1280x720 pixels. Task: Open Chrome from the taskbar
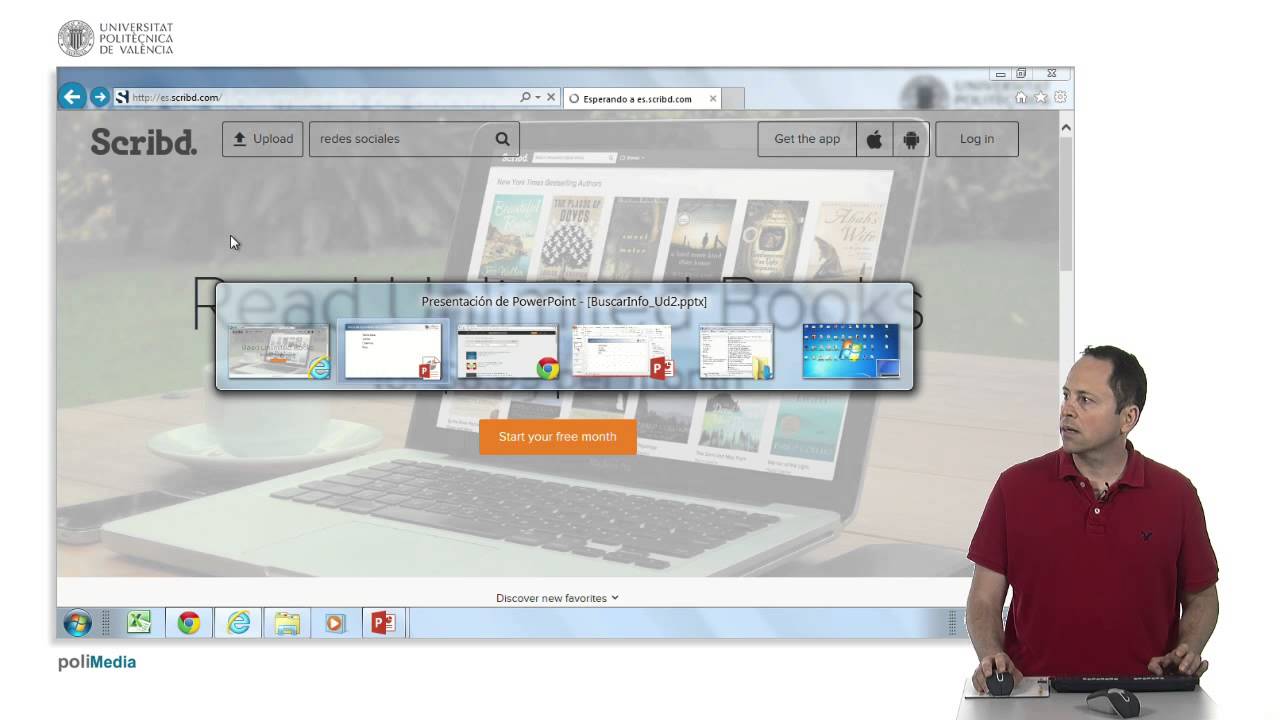pyautogui.click(x=188, y=623)
